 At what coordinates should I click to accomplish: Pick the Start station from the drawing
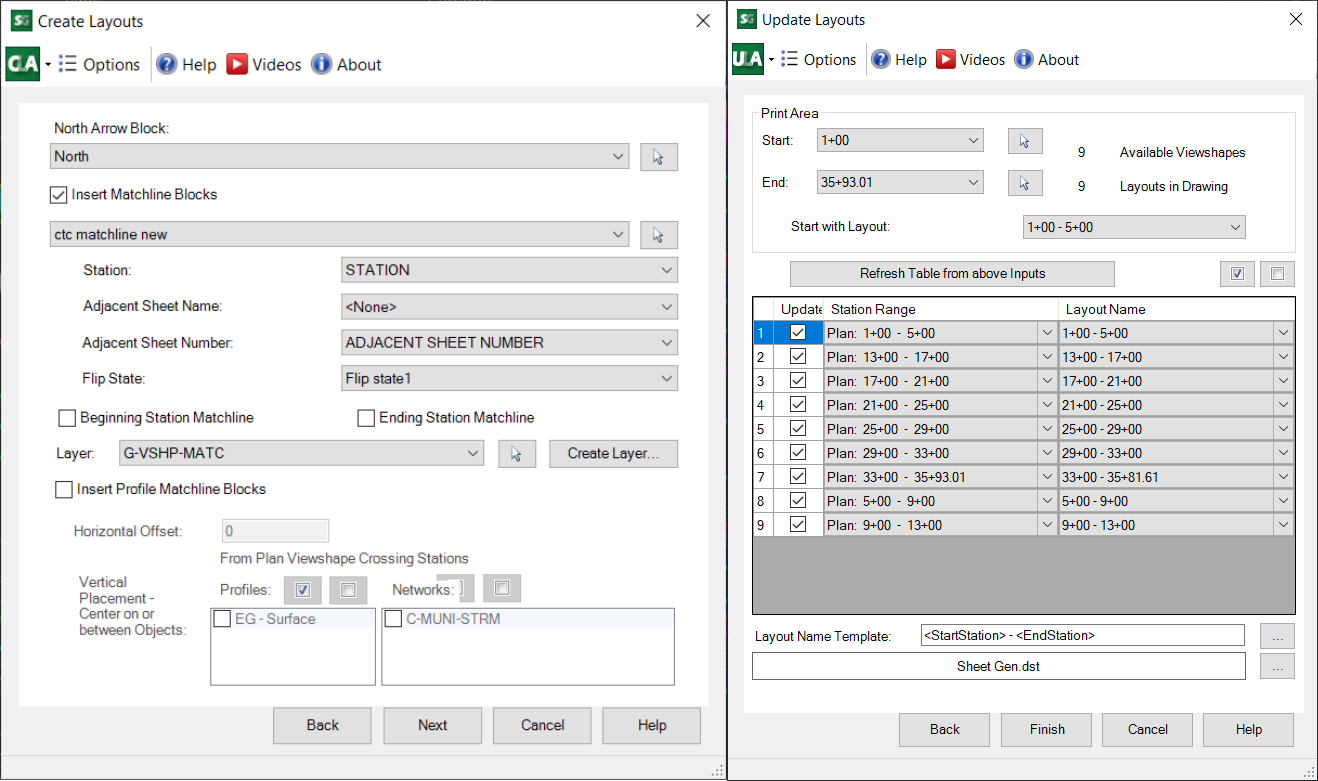click(x=1024, y=141)
